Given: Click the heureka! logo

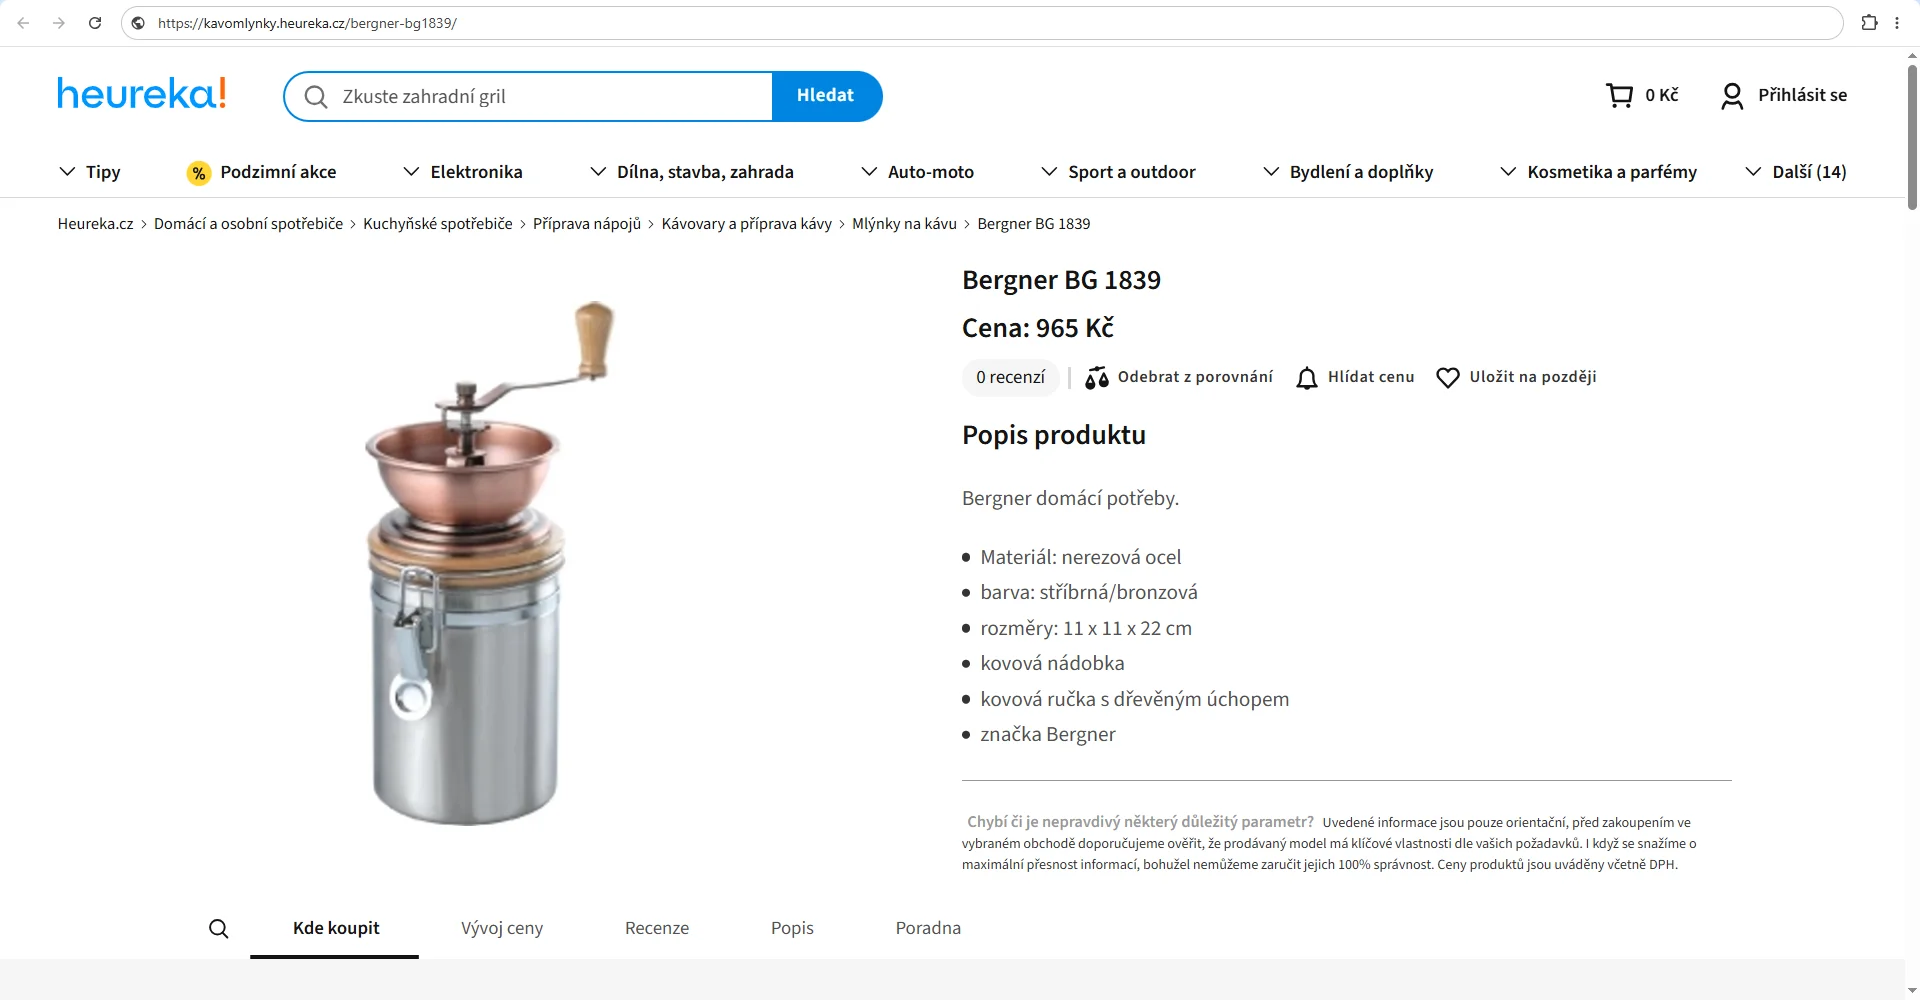Looking at the screenshot, I should coord(142,94).
